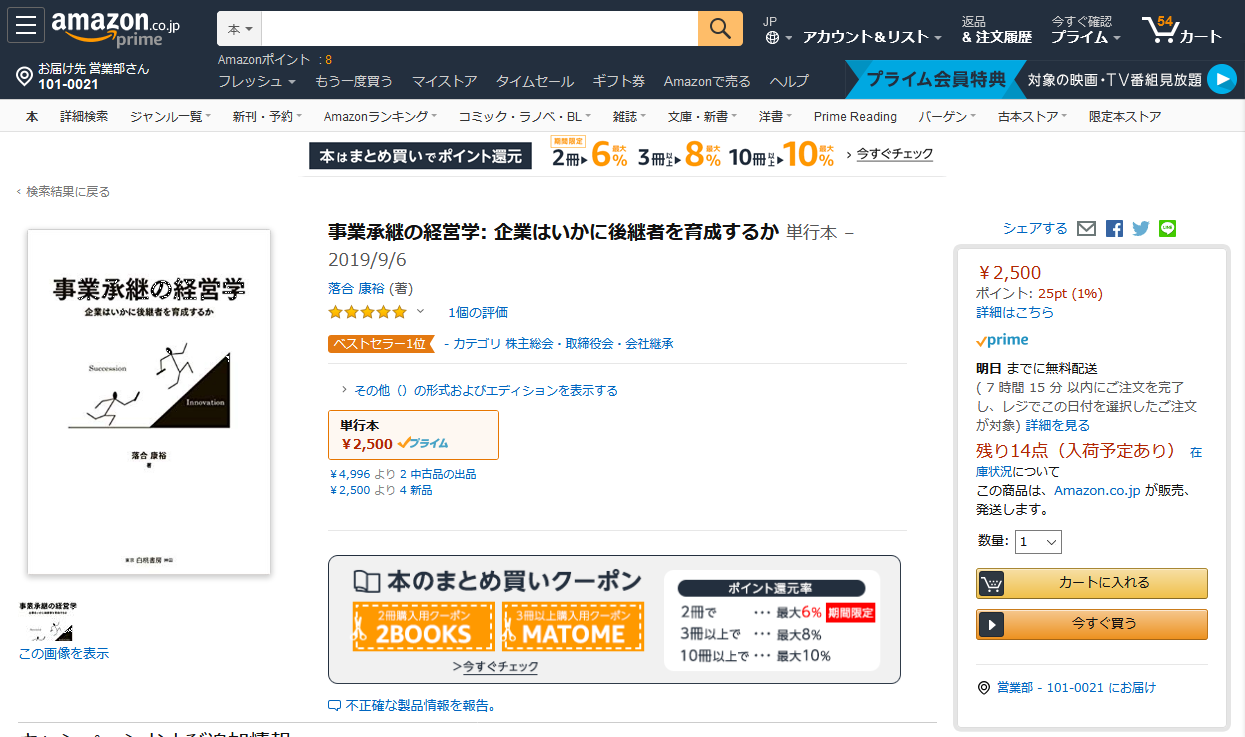Open 文庫・新書 menu
The height and width of the screenshot is (737, 1245).
point(702,116)
